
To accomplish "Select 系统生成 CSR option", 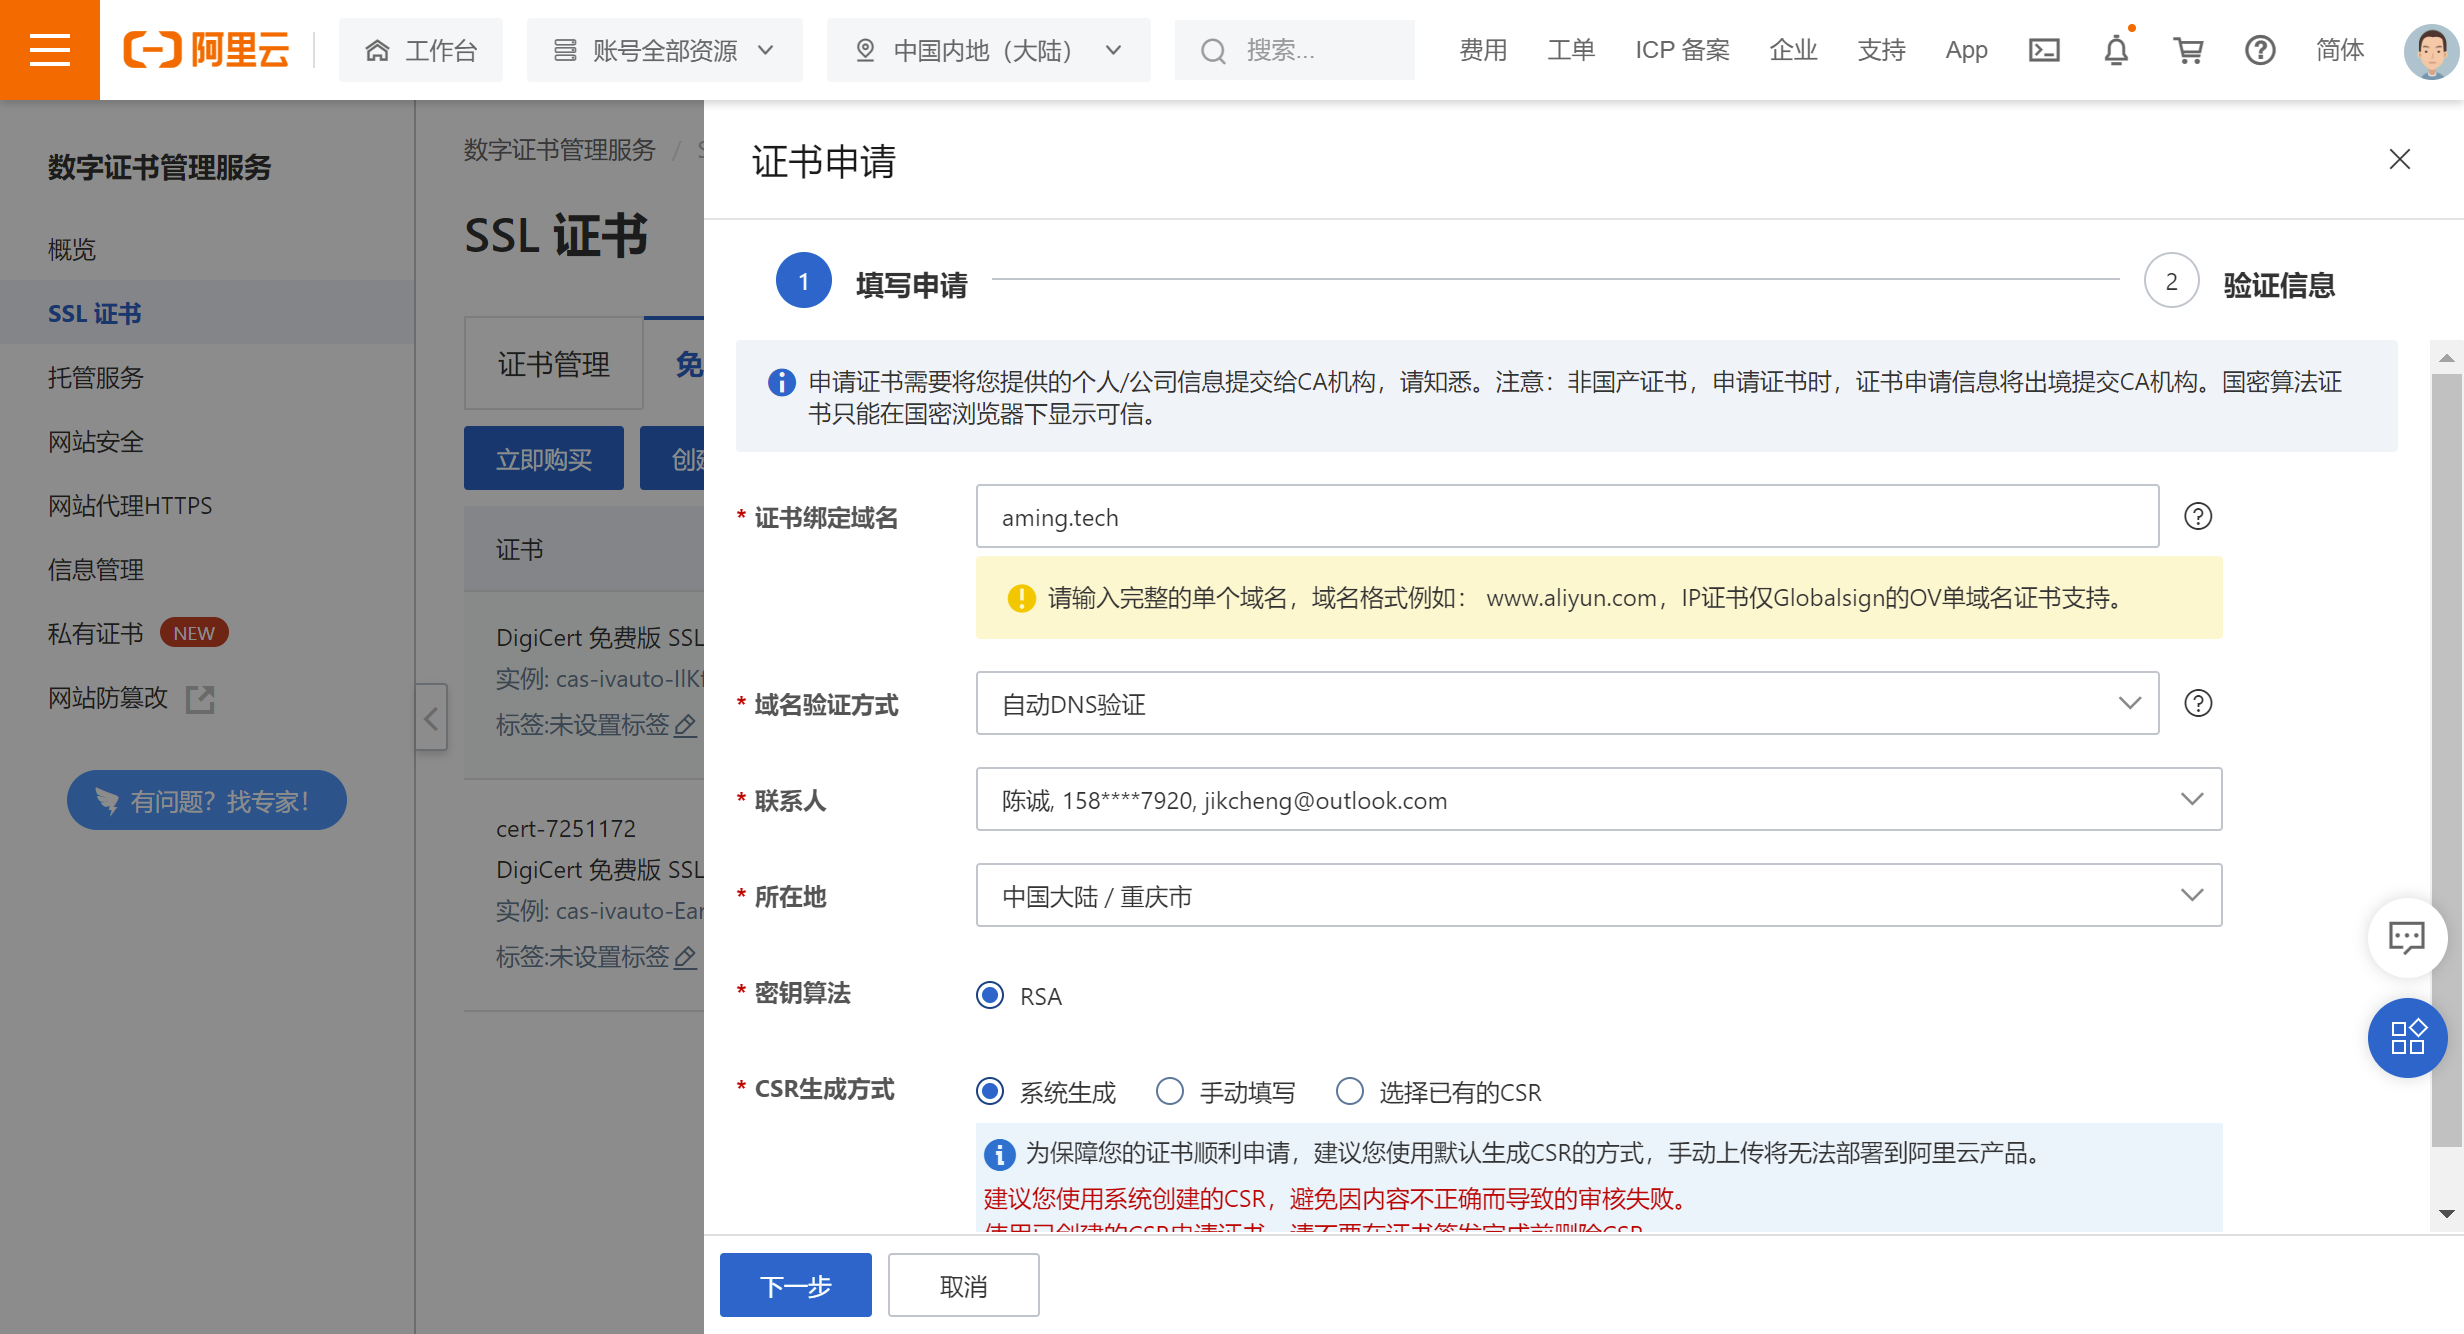I will (990, 1091).
